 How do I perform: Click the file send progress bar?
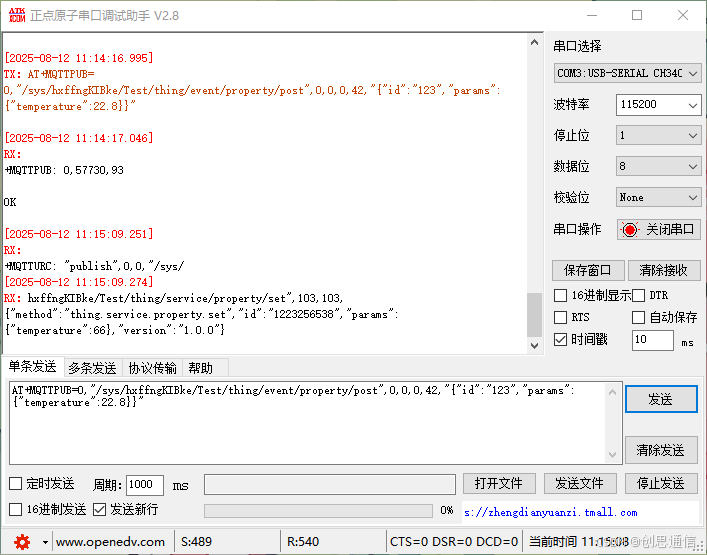tap(318, 510)
